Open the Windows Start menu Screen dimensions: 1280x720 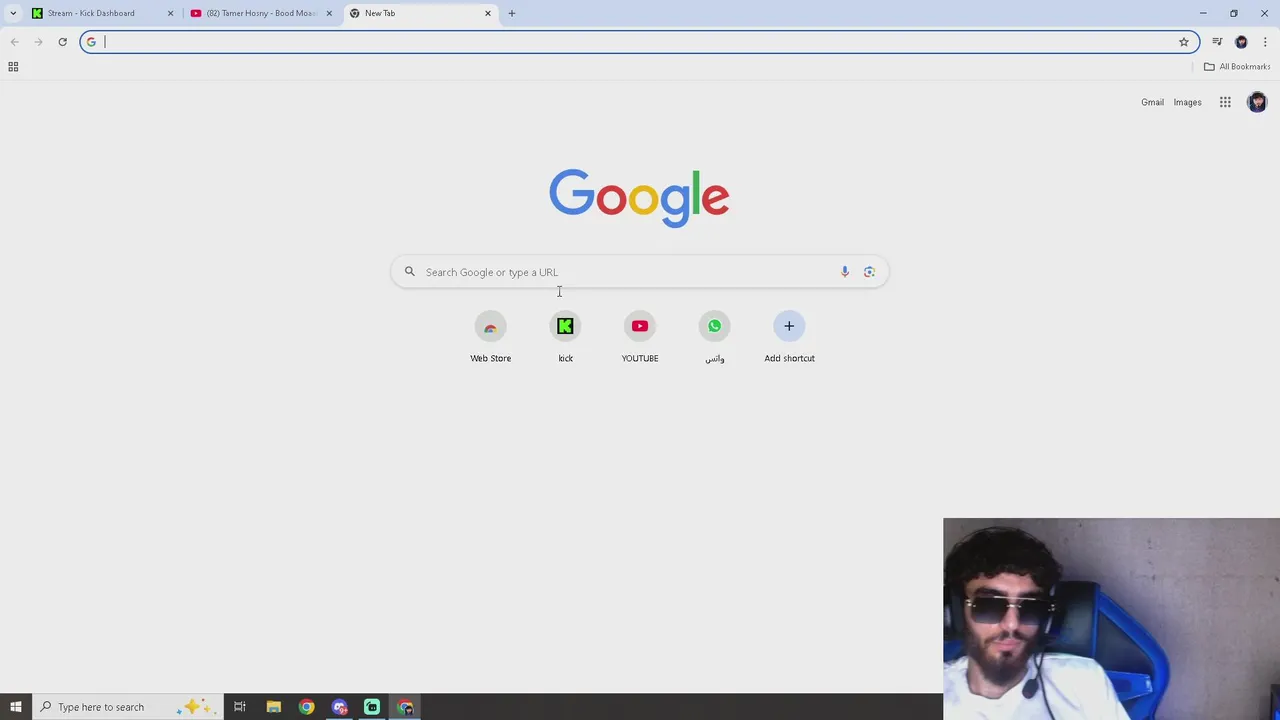pos(15,707)
